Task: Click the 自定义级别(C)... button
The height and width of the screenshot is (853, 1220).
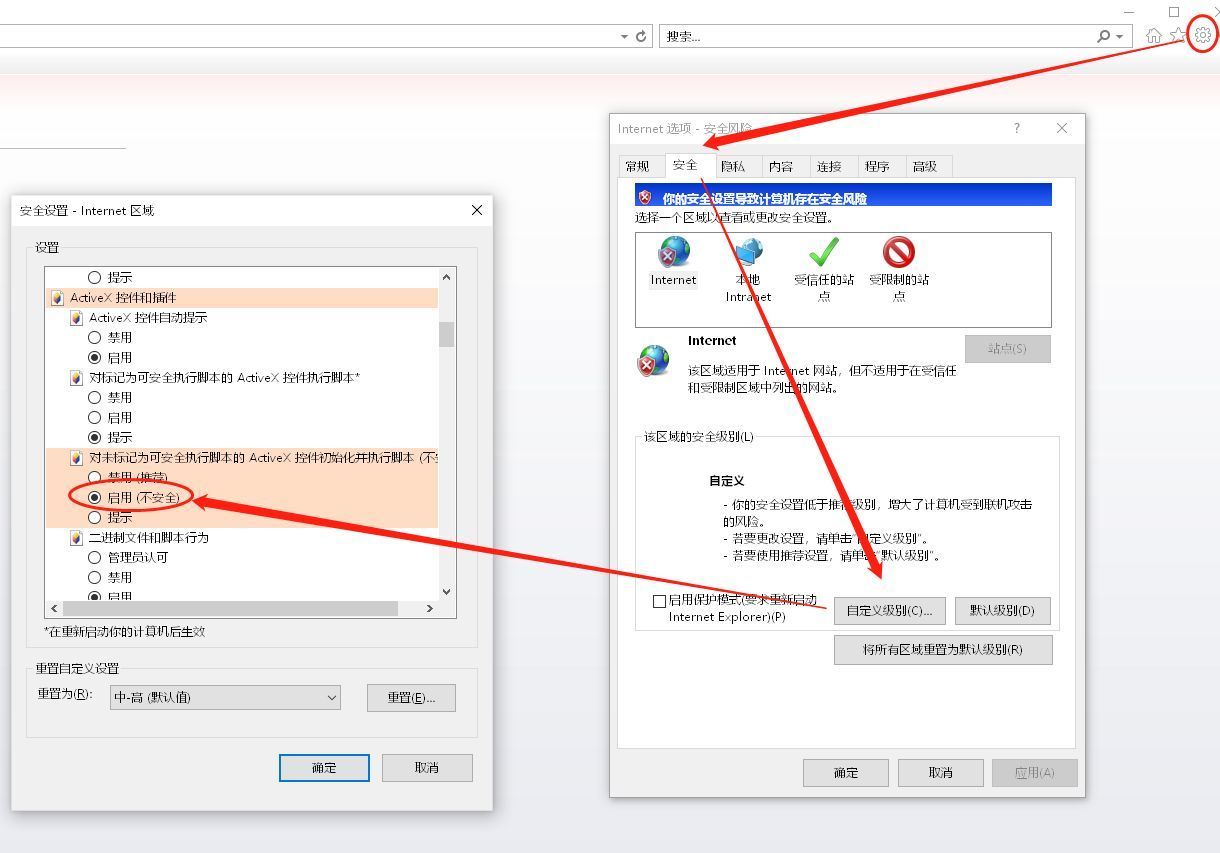Action: click(x=890, y=610)
